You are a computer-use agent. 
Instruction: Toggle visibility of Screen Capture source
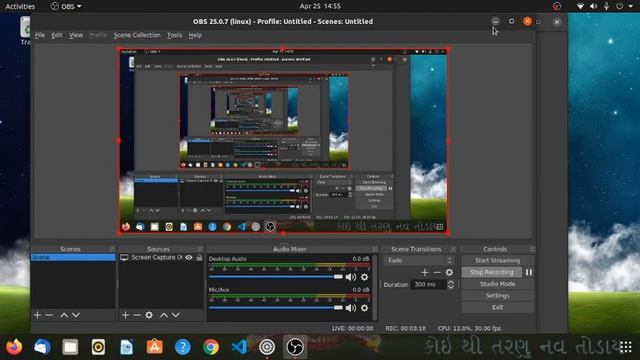click(189, 258)
